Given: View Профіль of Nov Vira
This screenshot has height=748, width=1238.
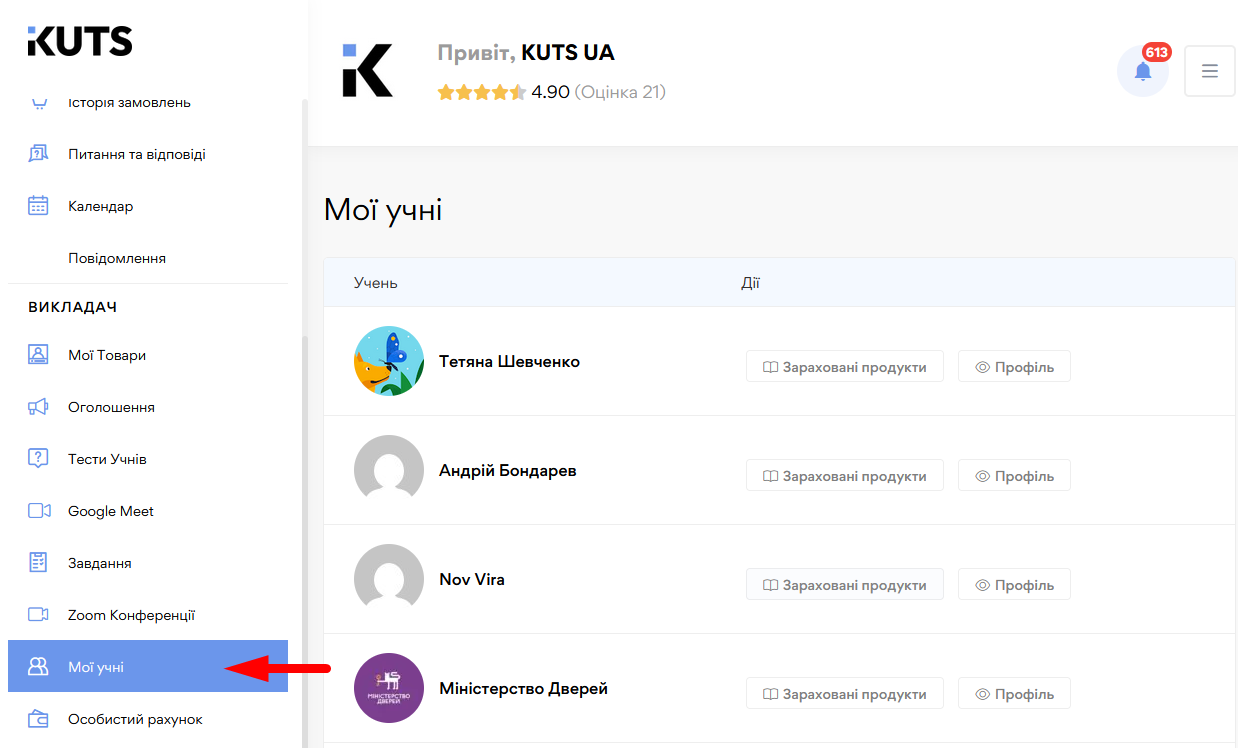Looking at the screenshot, I should tap(1014, 585).
